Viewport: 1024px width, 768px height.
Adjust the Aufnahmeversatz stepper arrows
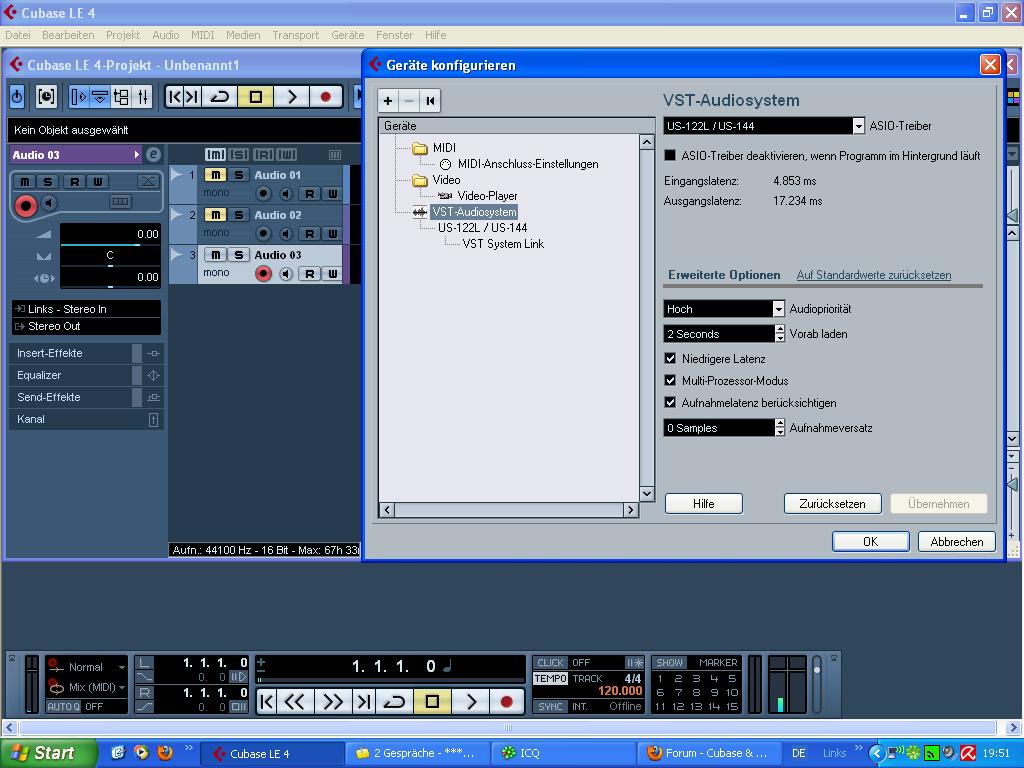780,428
